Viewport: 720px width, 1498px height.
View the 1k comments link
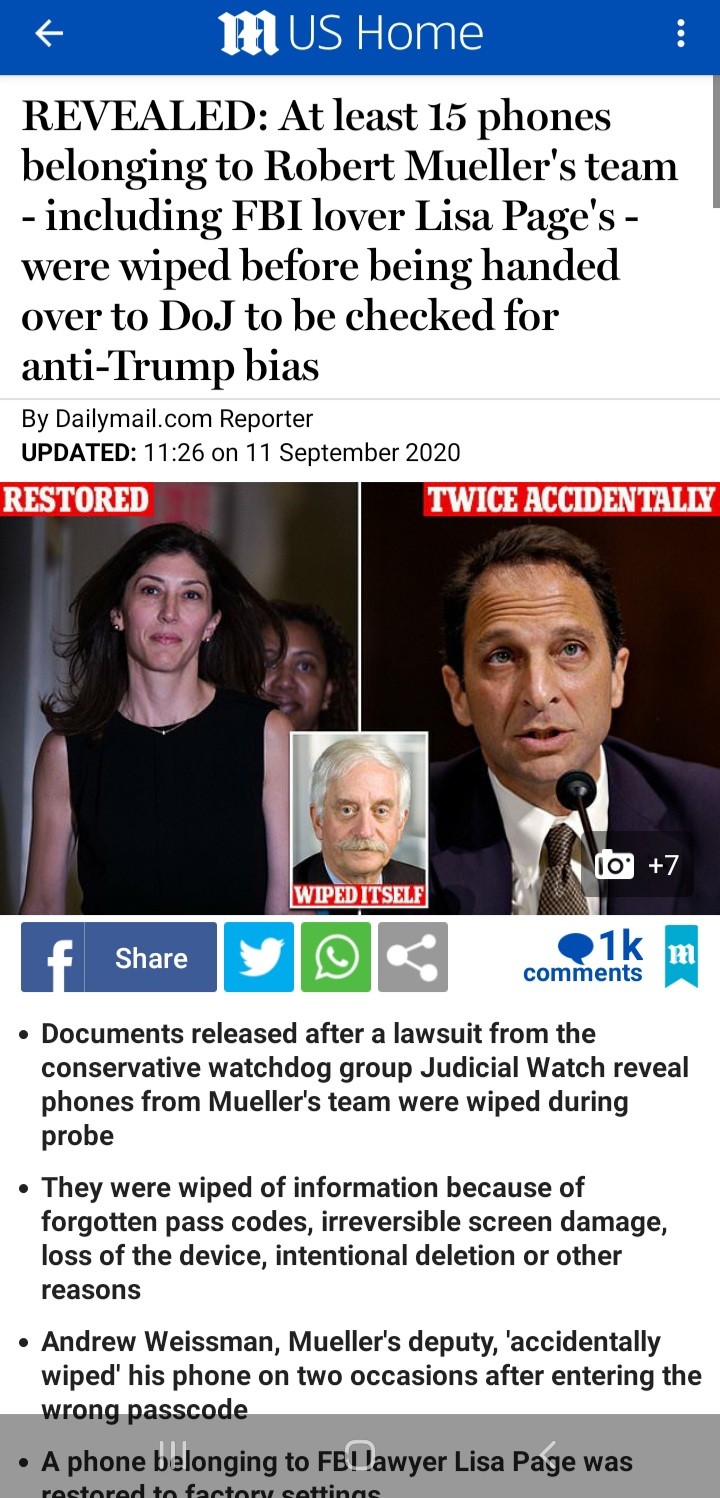(583, 957)
